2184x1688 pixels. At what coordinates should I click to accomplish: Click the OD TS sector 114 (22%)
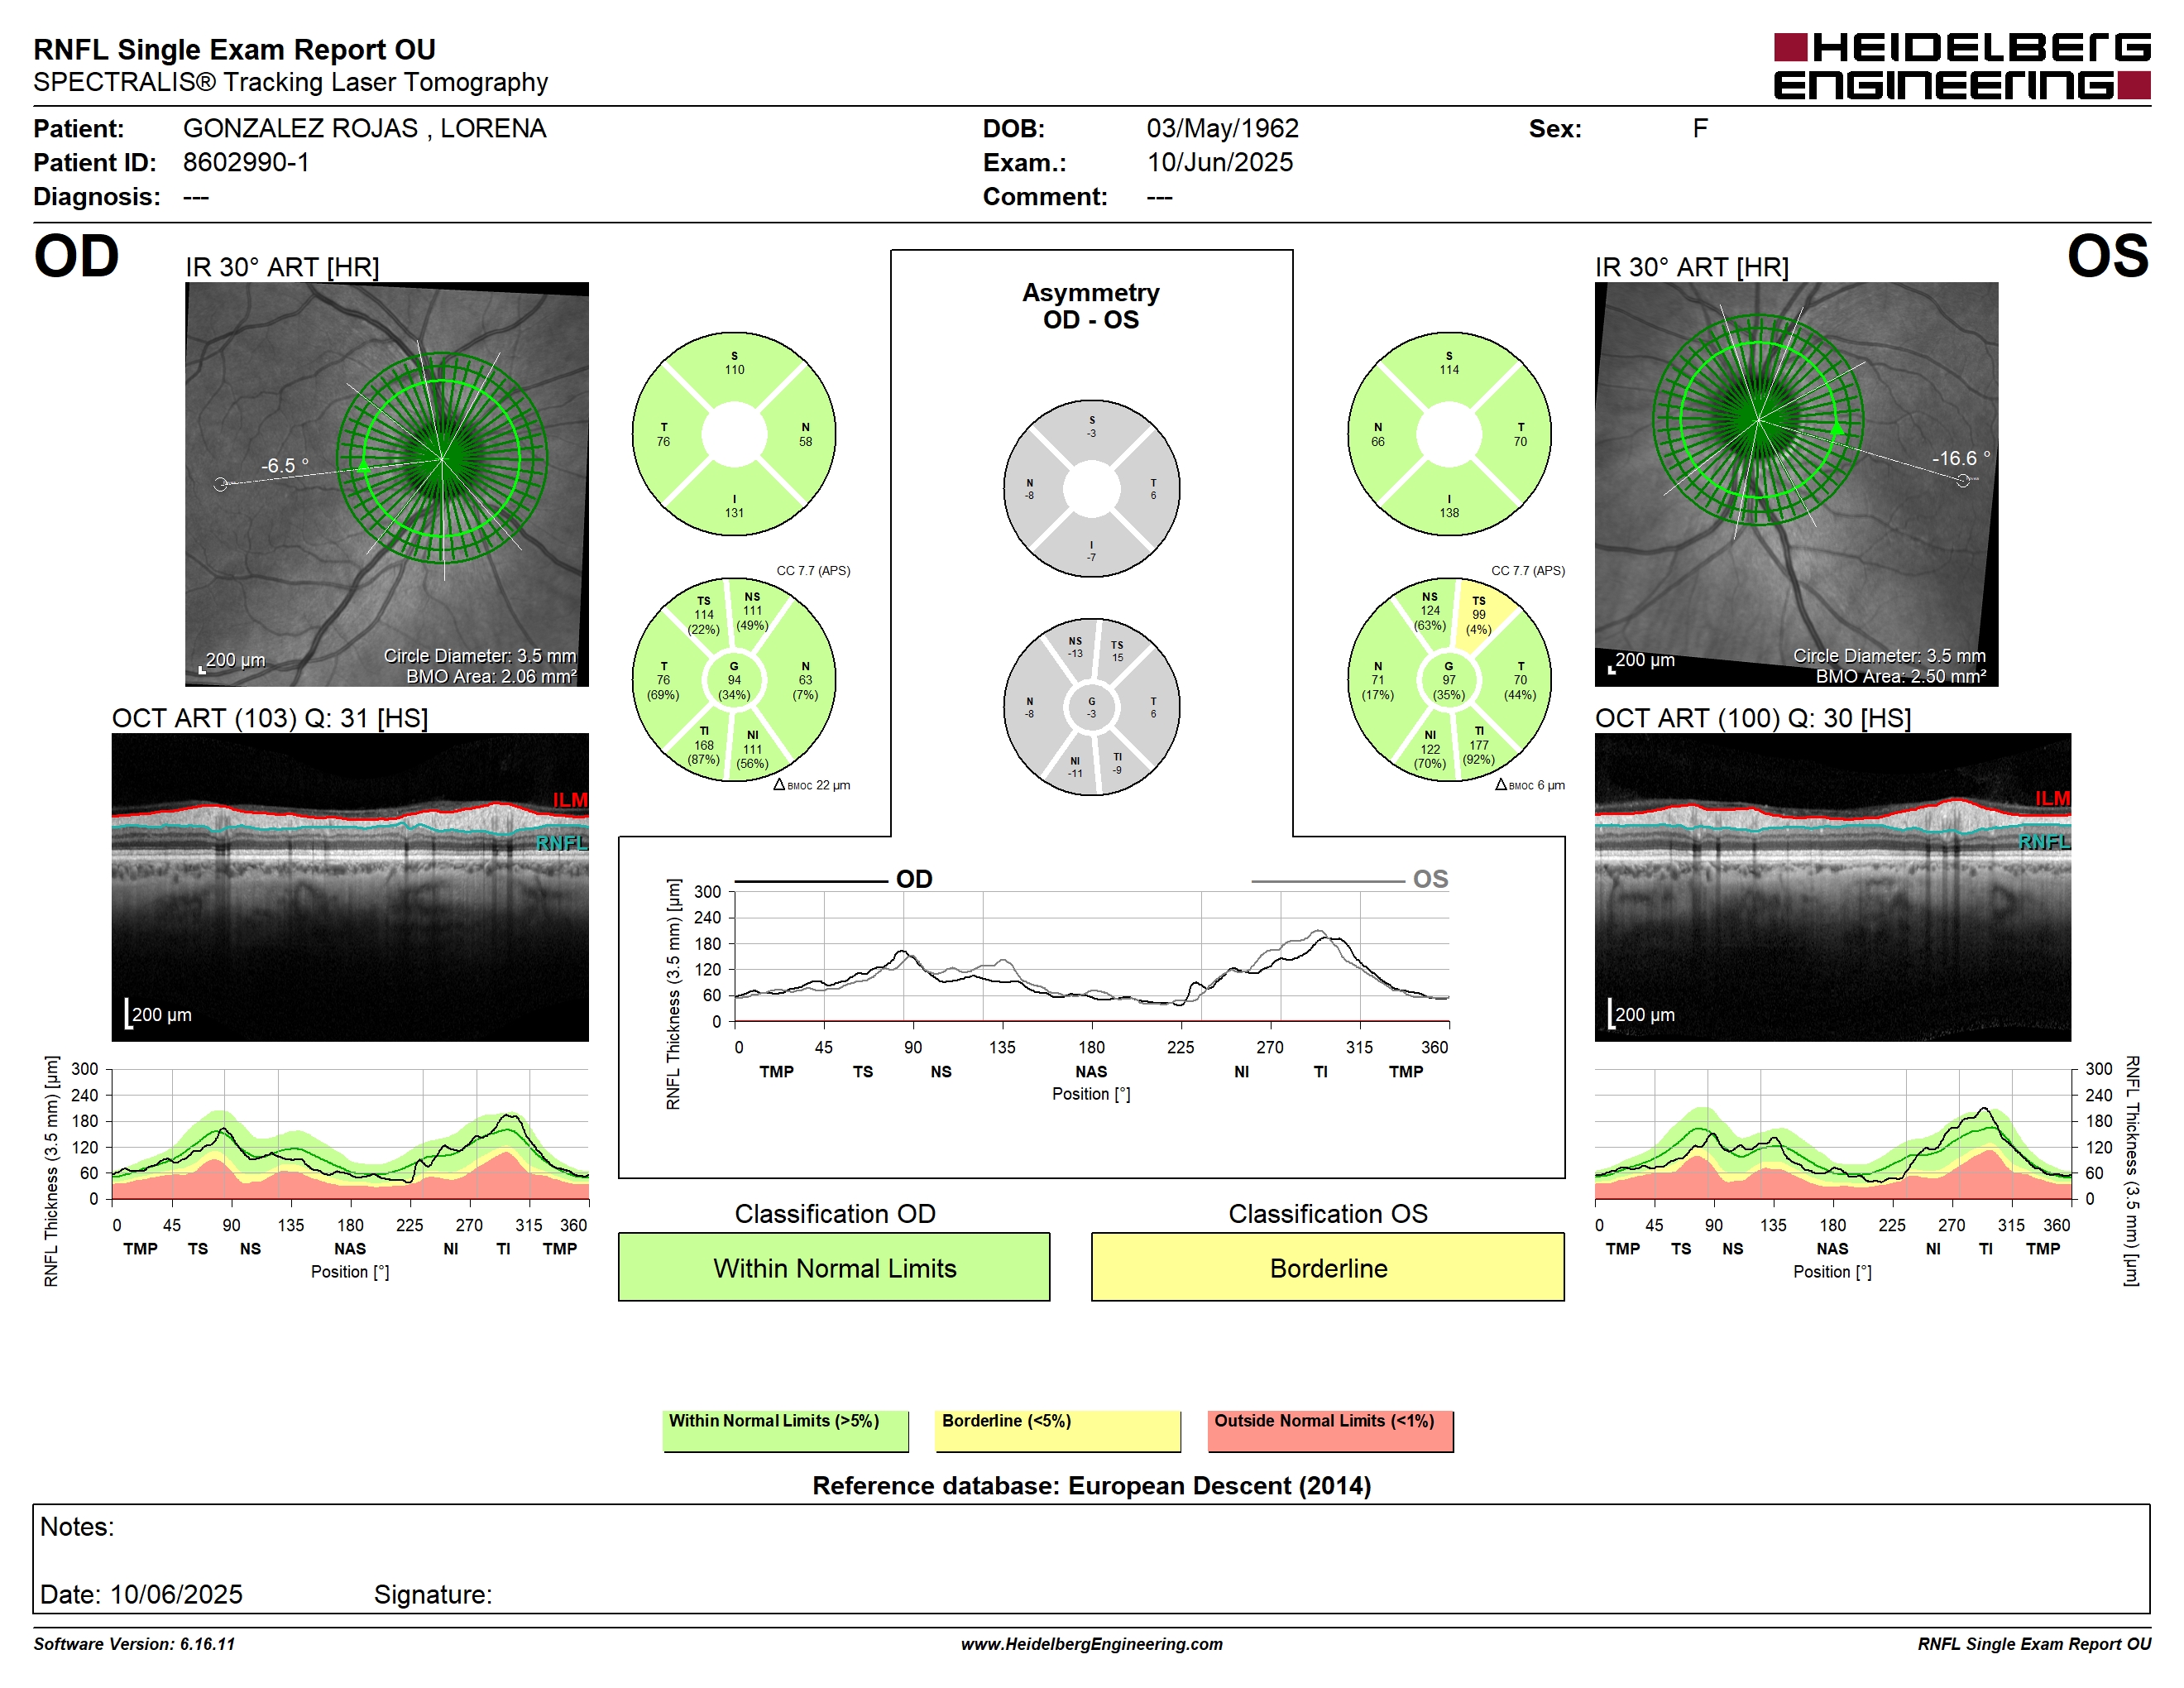click(x=704, y=615)
